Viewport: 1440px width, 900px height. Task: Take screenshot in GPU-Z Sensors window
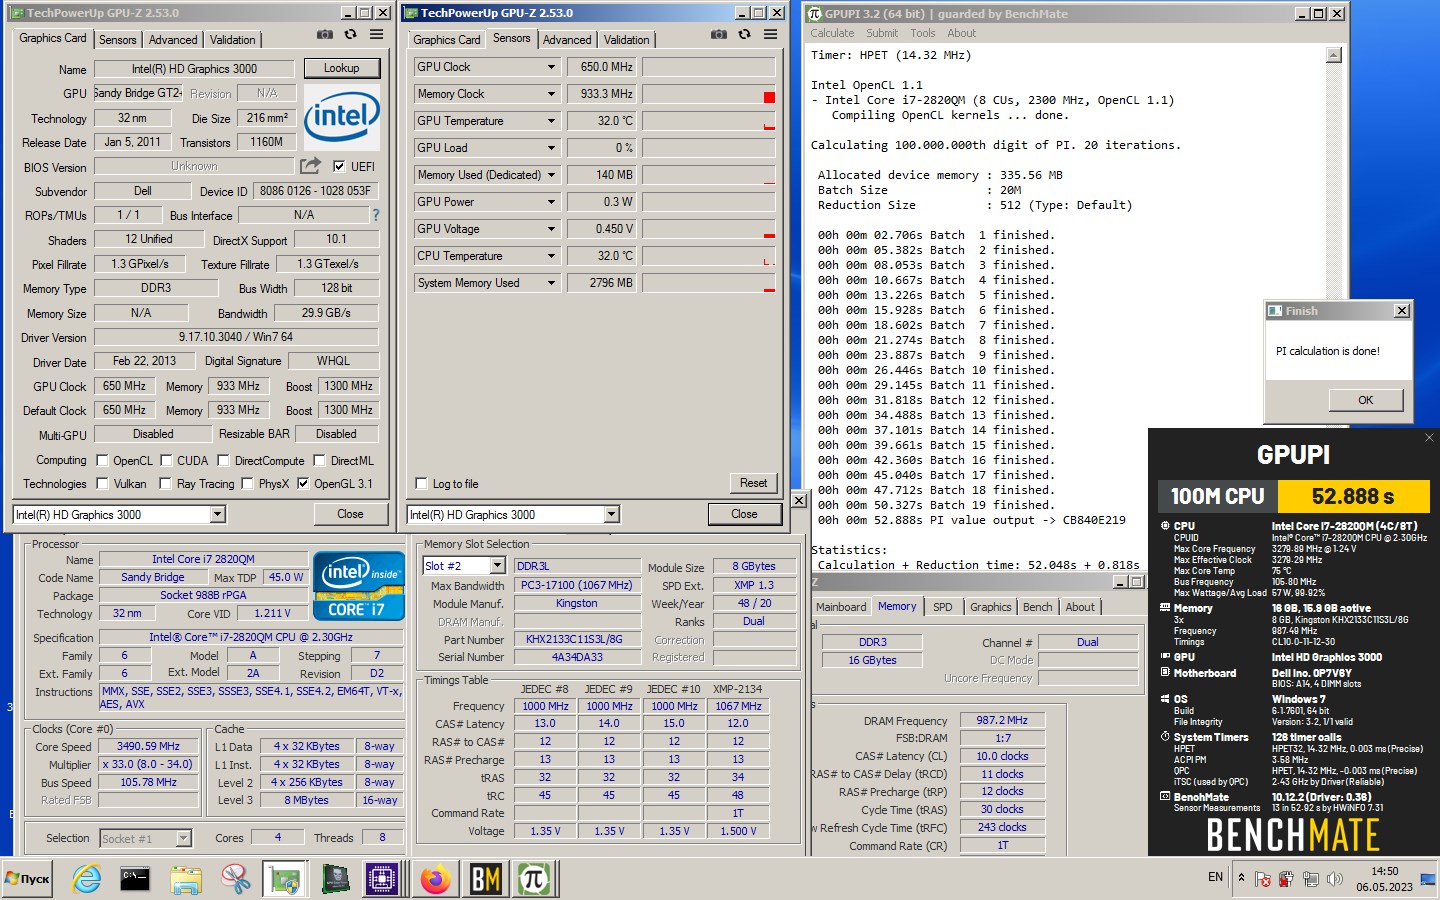point(719,34)
